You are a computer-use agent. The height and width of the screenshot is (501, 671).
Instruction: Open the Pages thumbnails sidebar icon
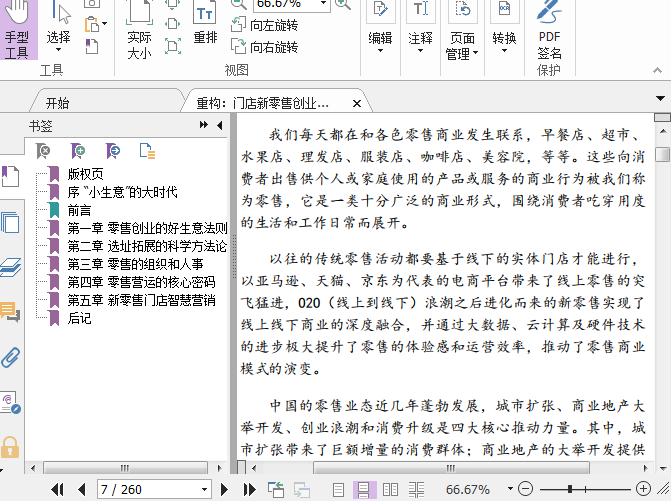click(x=10, y=222)
